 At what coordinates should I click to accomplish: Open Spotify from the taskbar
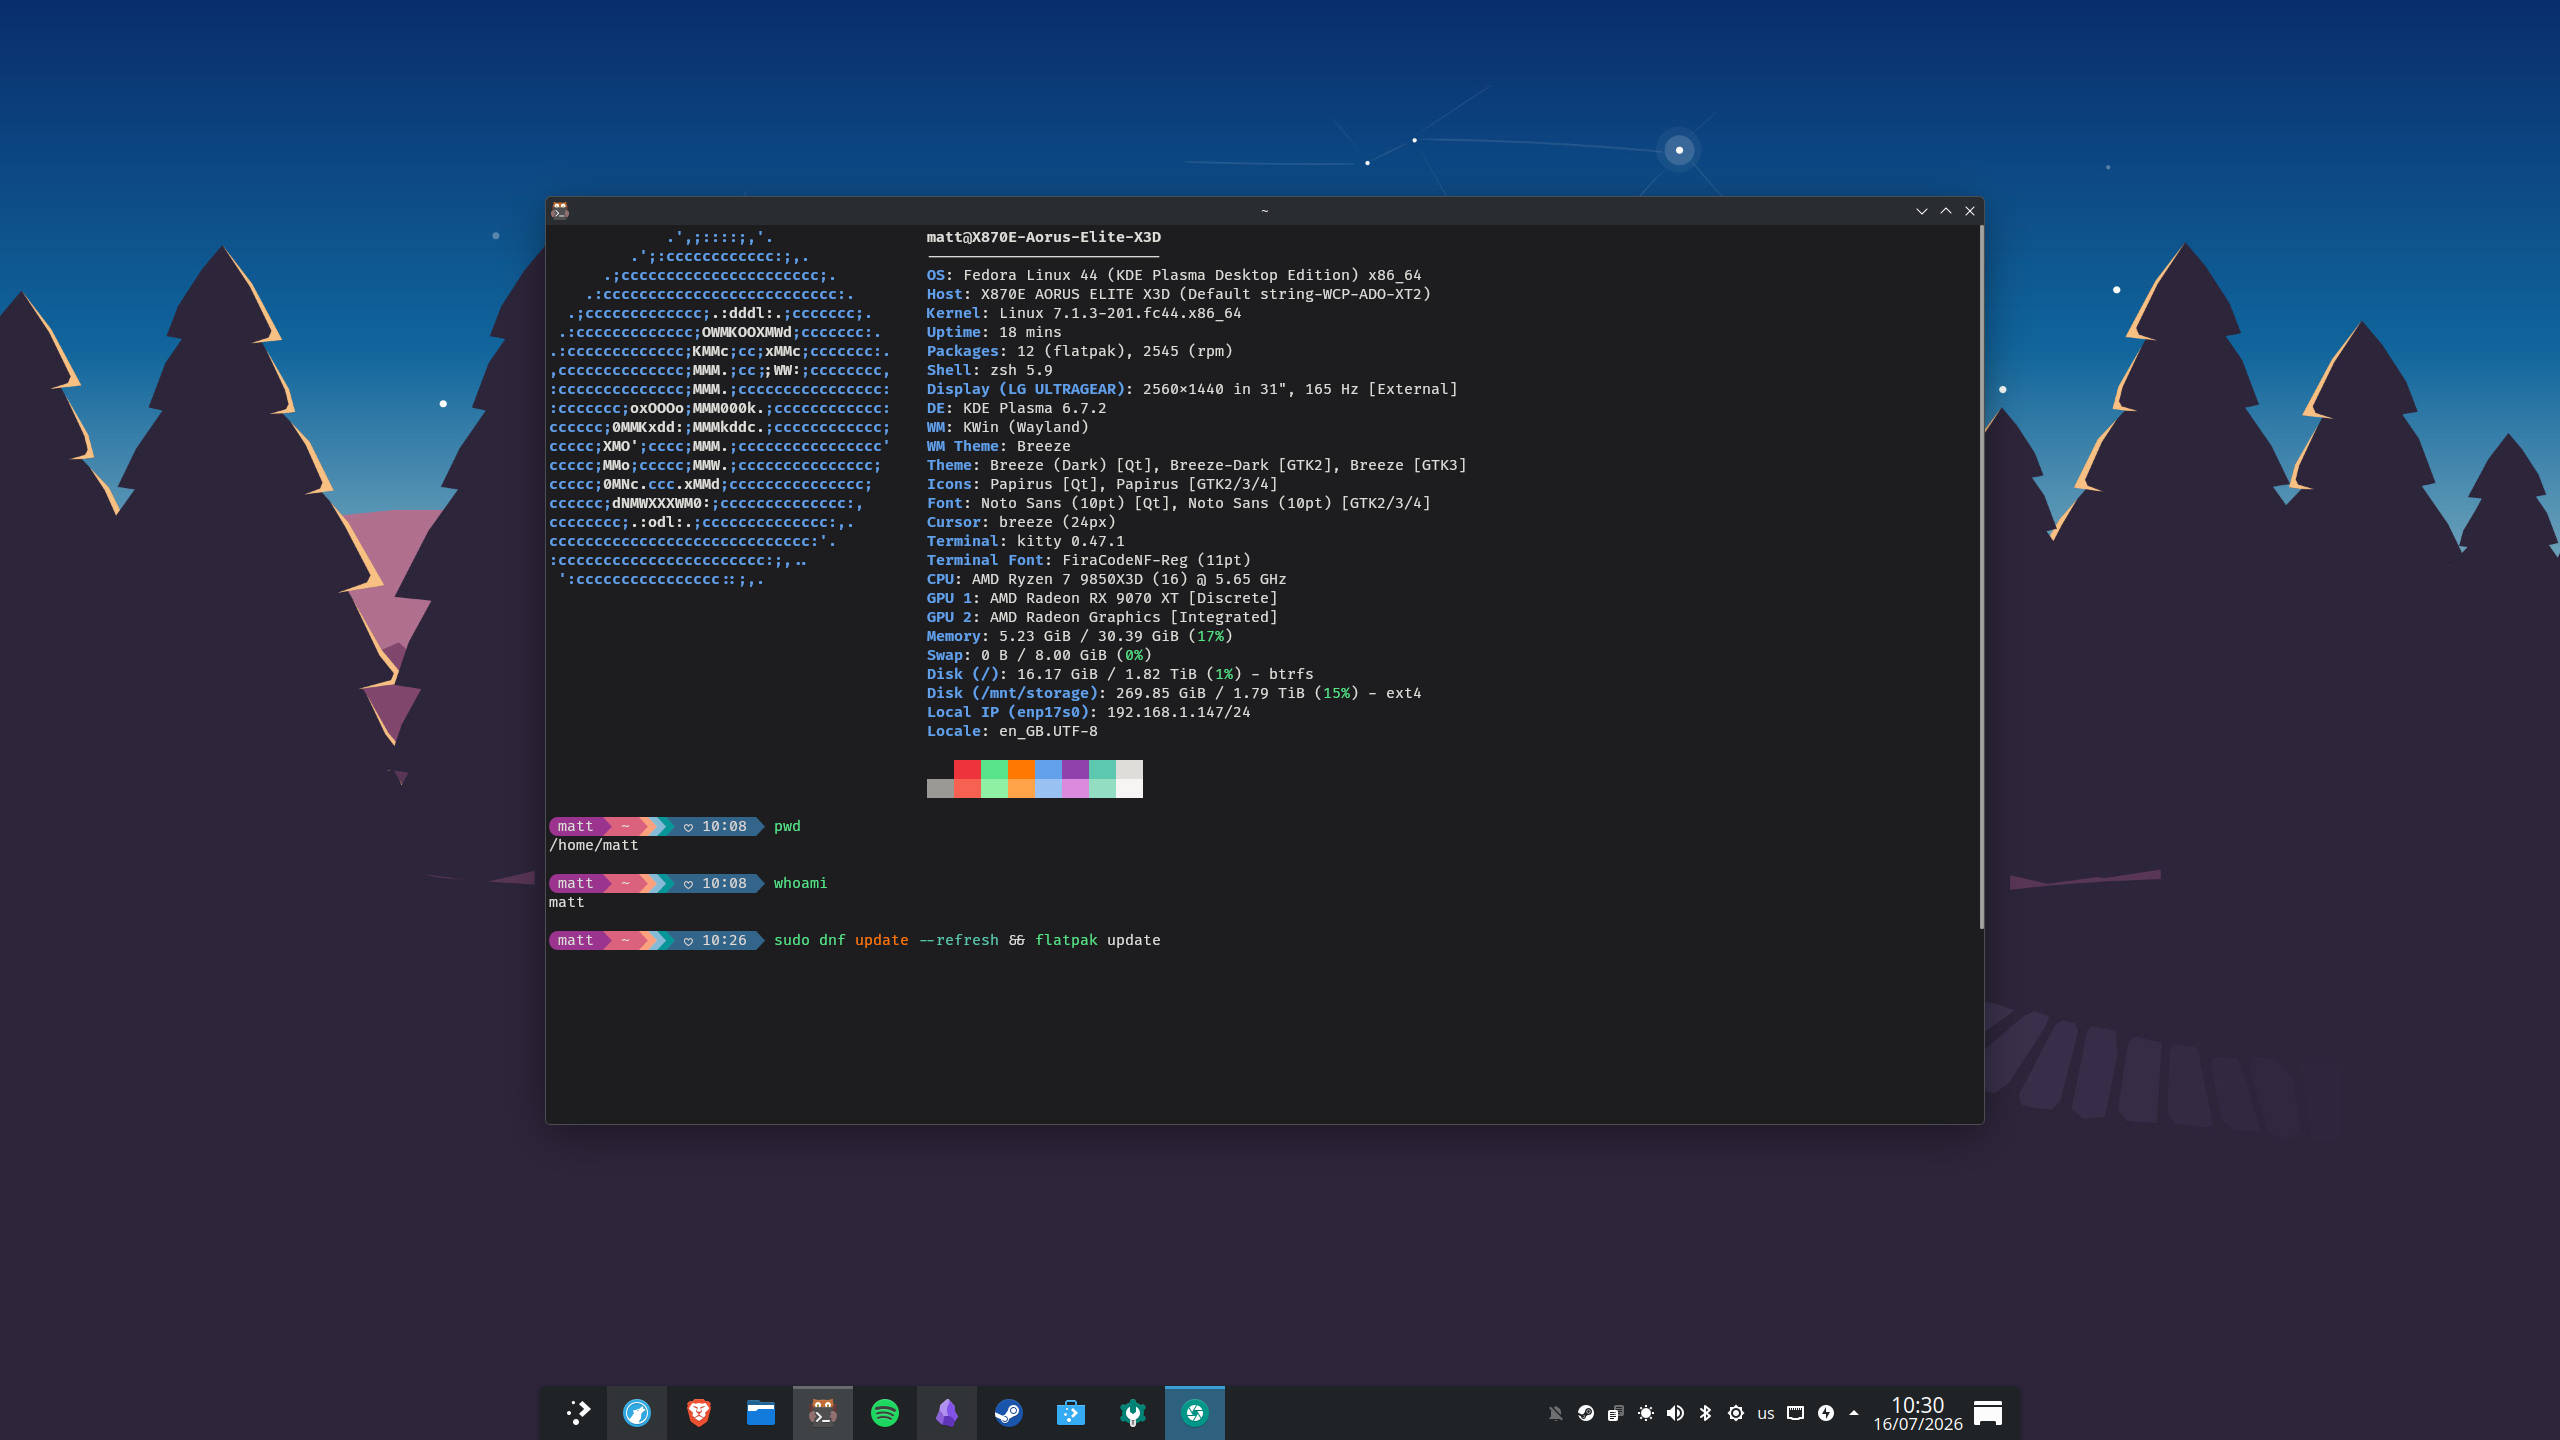click(x=885, y=1412)
